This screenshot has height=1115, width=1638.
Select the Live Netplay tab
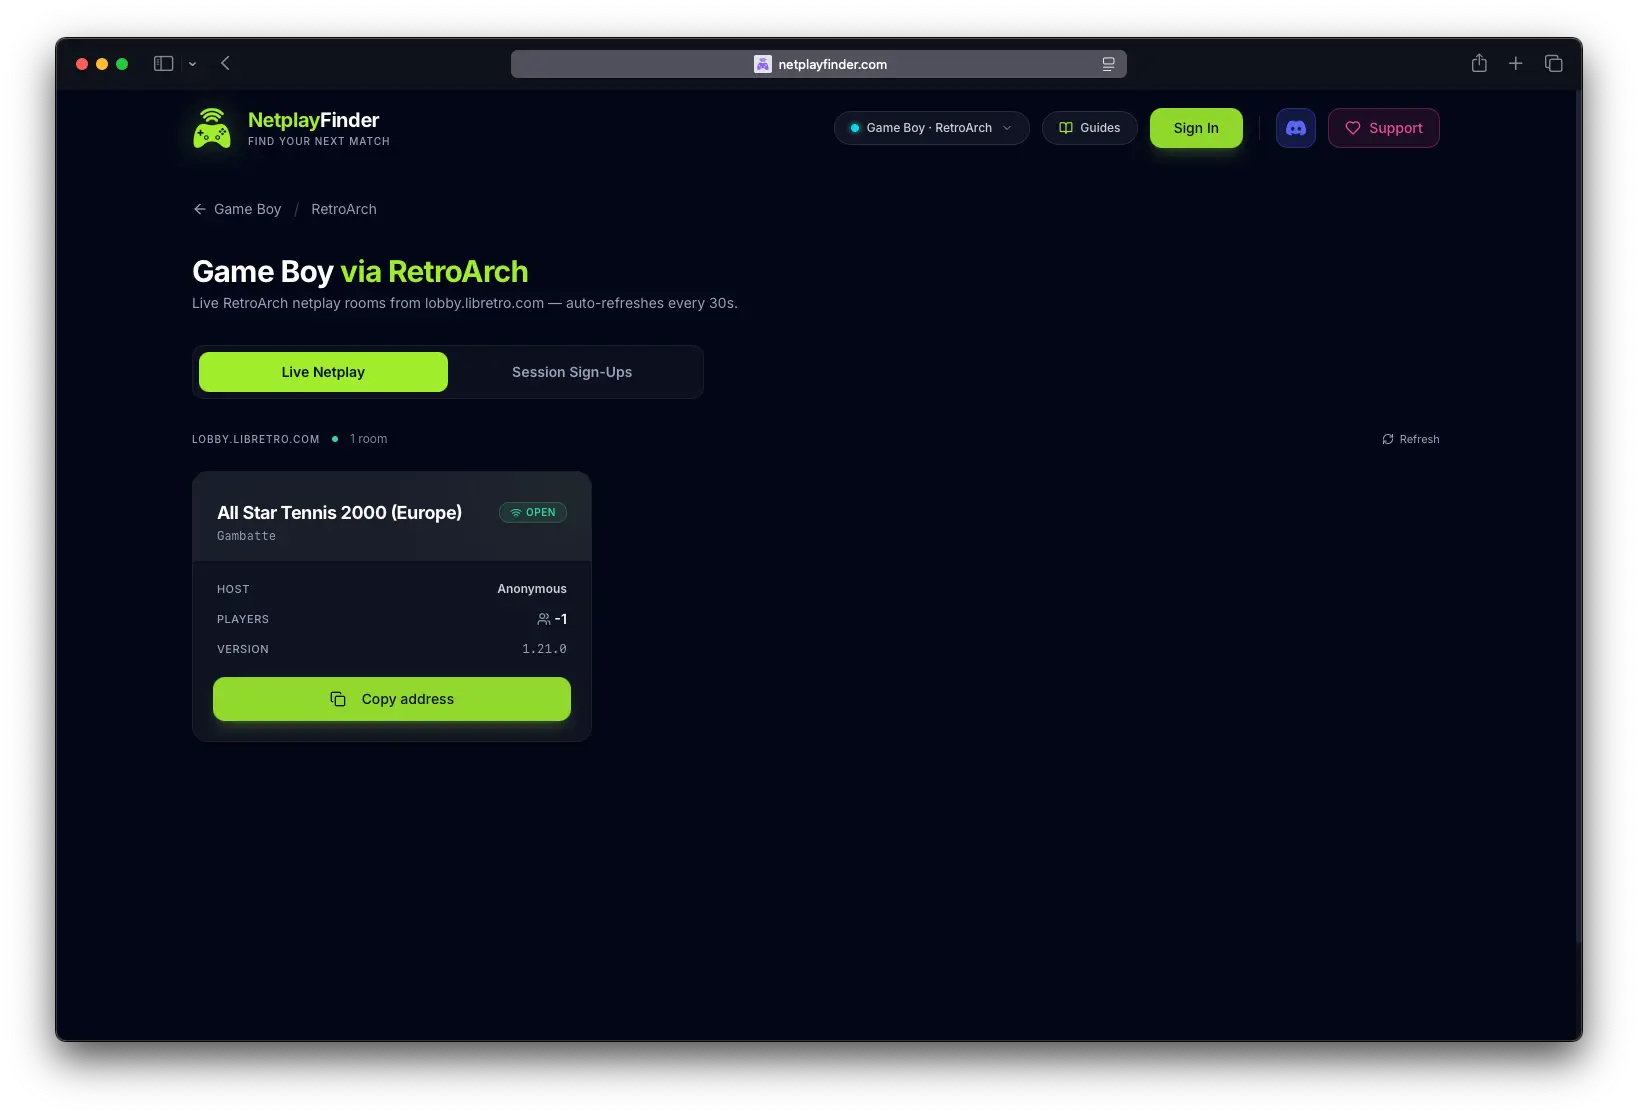(323, 372)
